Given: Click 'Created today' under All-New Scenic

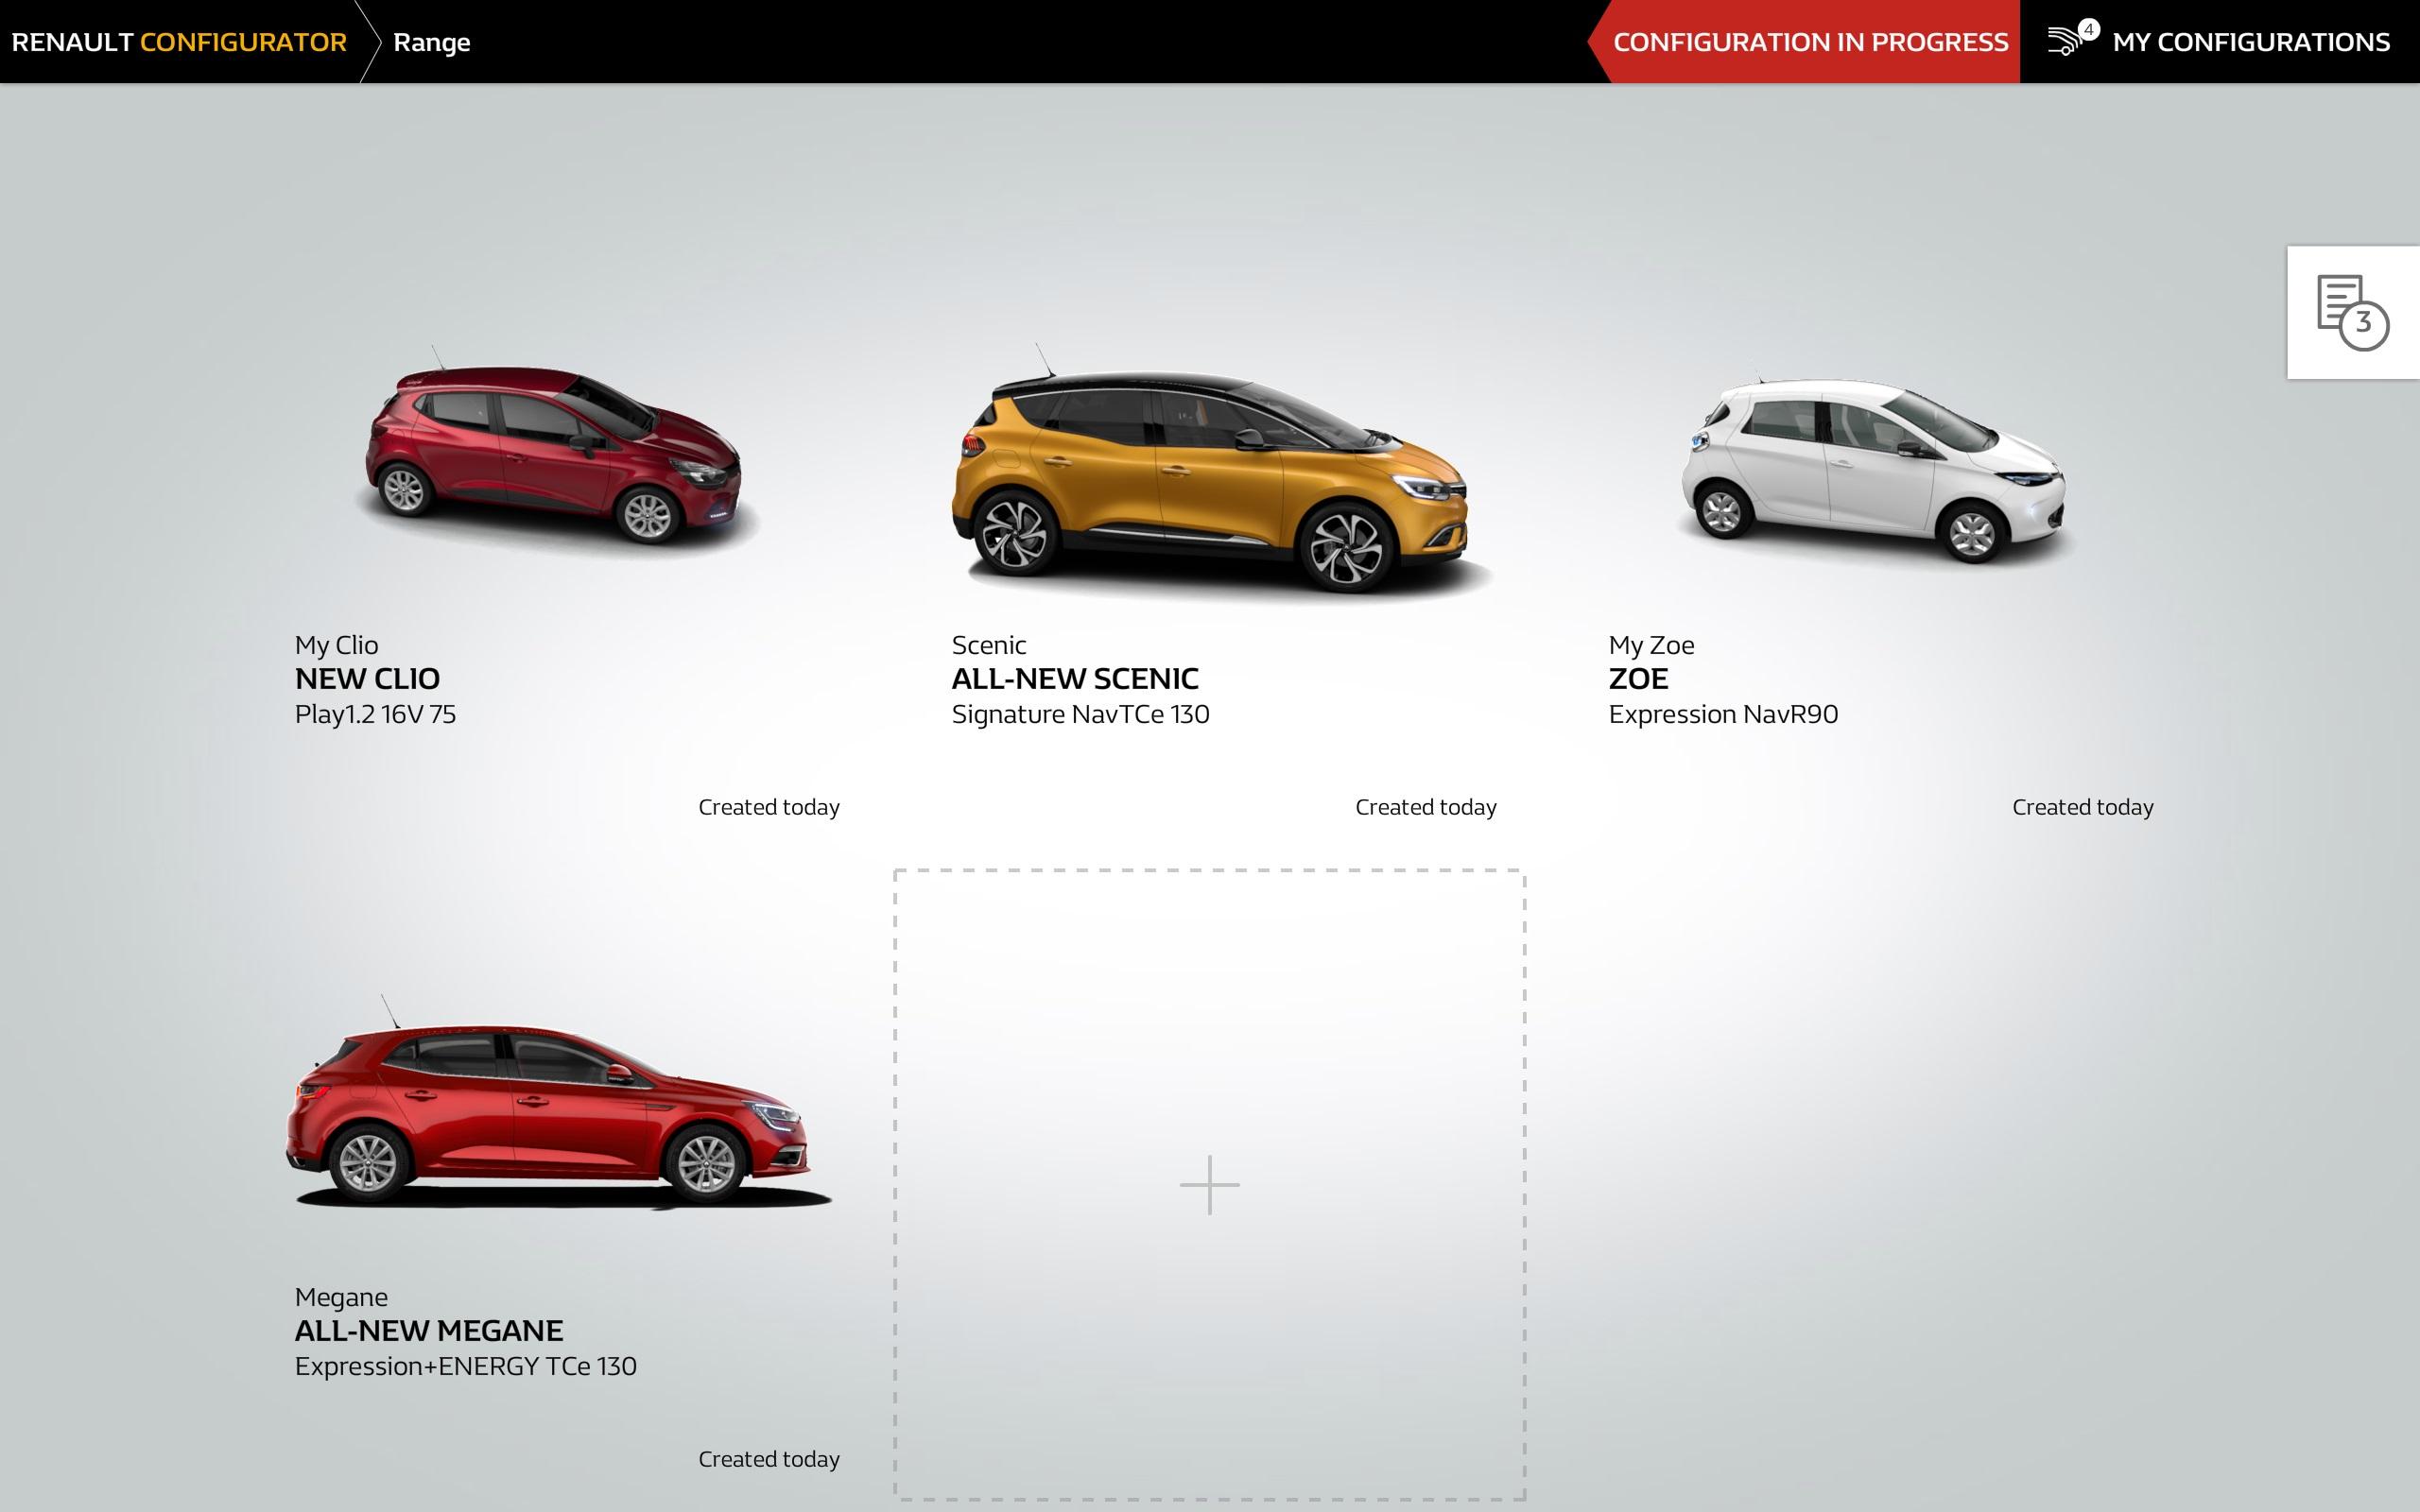Looking at the screenshot, I should pos(1426,807).
